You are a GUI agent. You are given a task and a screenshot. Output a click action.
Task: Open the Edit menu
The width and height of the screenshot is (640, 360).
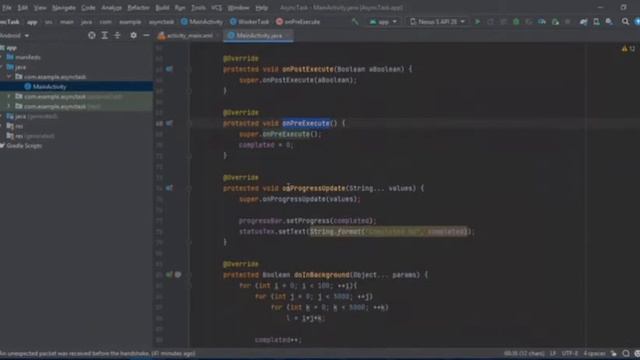point(22,8)
